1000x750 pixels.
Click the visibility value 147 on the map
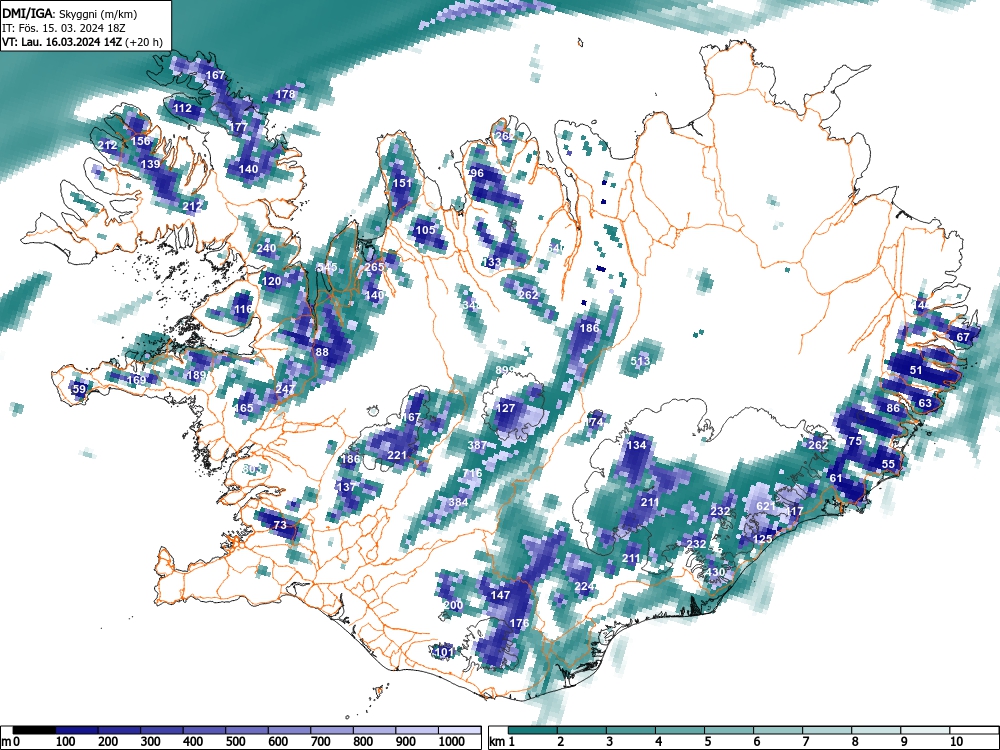[500, 594]
